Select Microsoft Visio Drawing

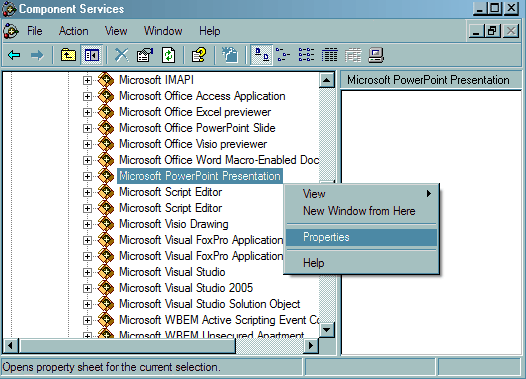click(x=174, y=224)
